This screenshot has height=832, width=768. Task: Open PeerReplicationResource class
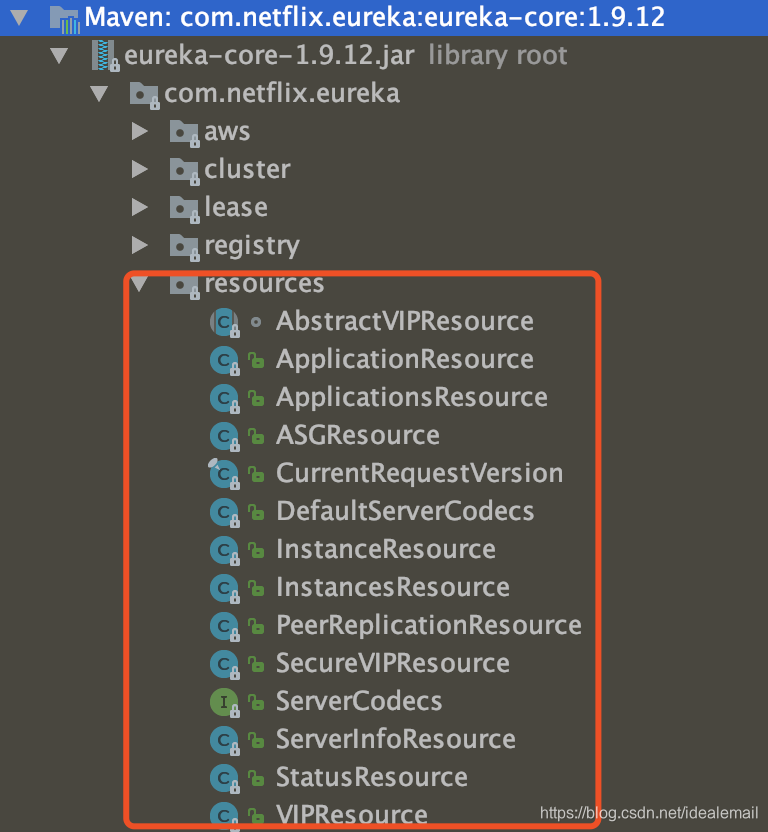(429, 626)
